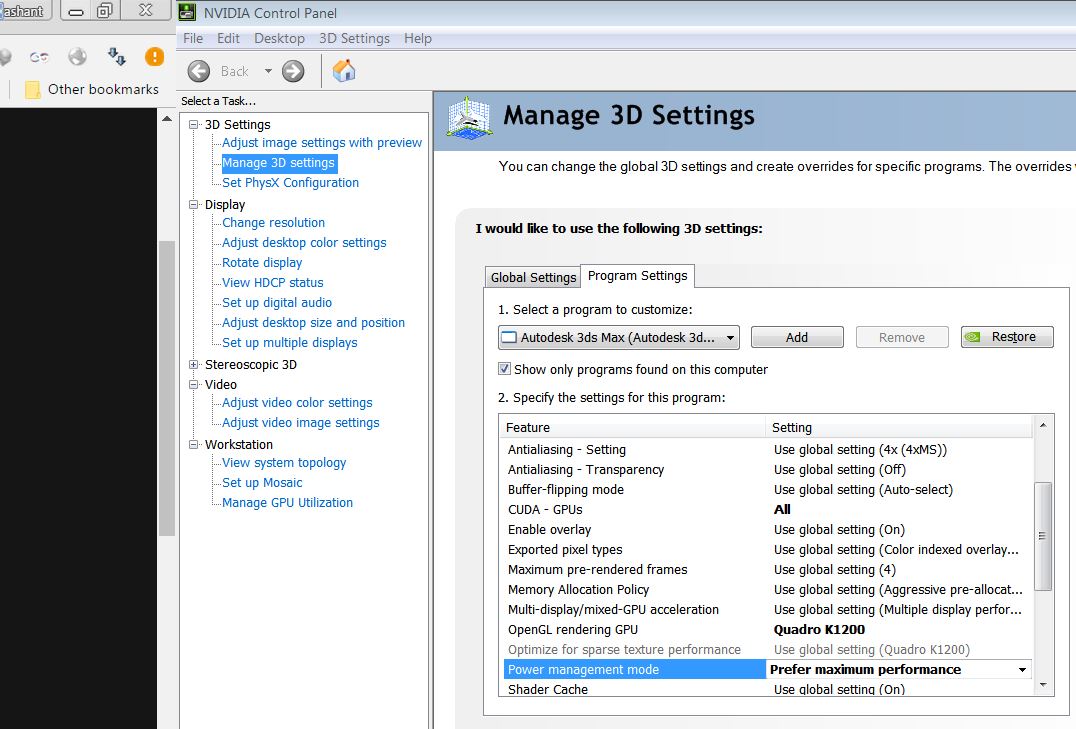The height and width of the screenshot is (729, 1076).
Task: Click the Remove button
Action: pos(902,337)
